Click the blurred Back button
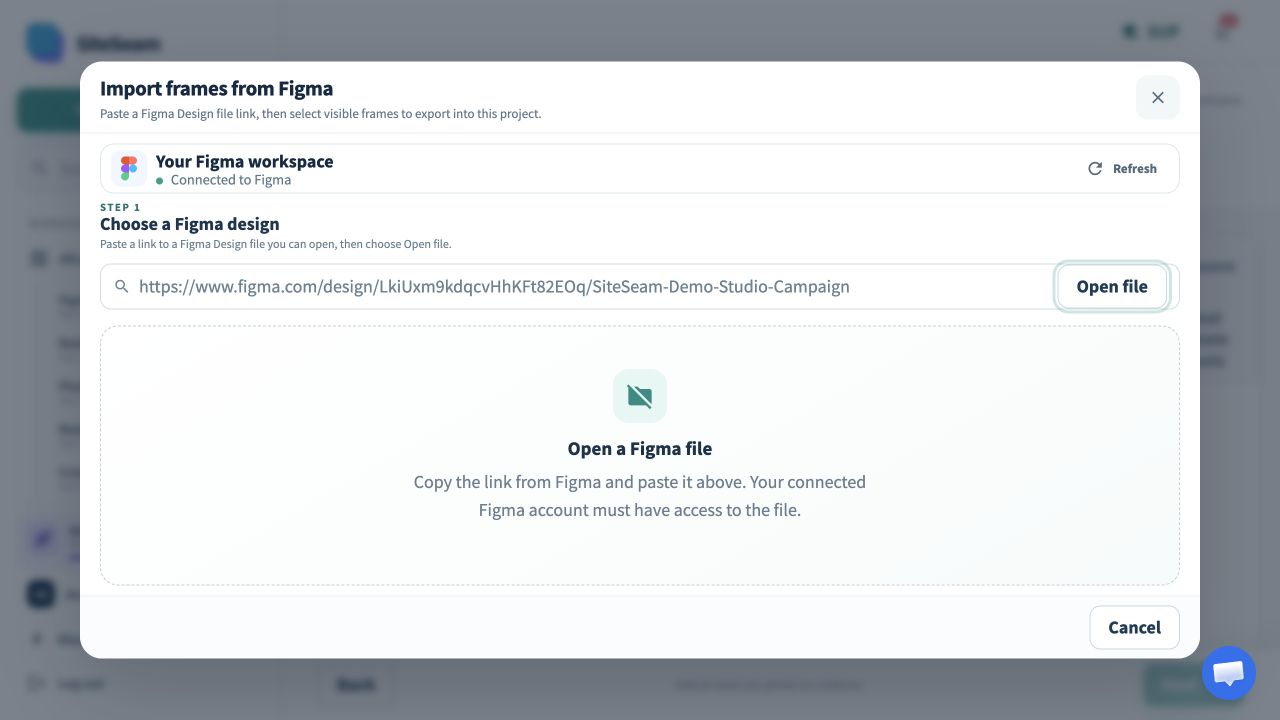Viewport: 1280px width, 720px height. tap(356, 684)
